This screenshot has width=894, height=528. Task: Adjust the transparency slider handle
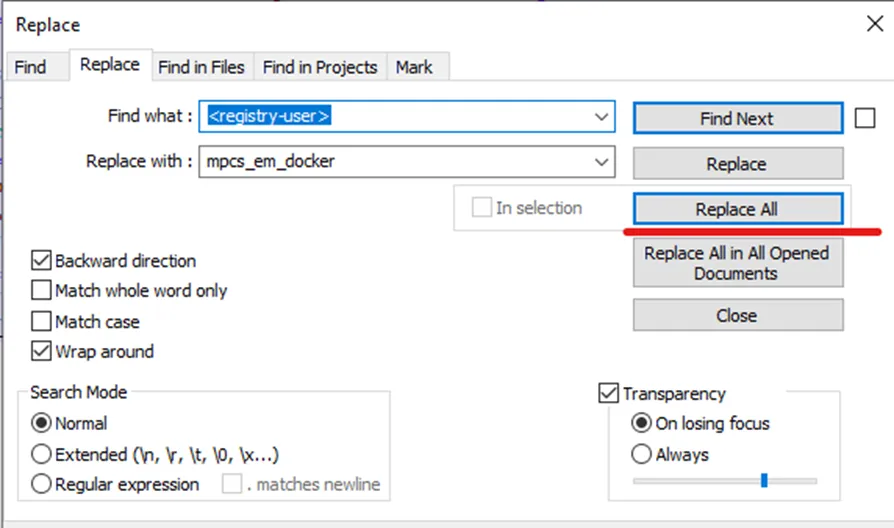pyautogui.click(x=764, y=480)
